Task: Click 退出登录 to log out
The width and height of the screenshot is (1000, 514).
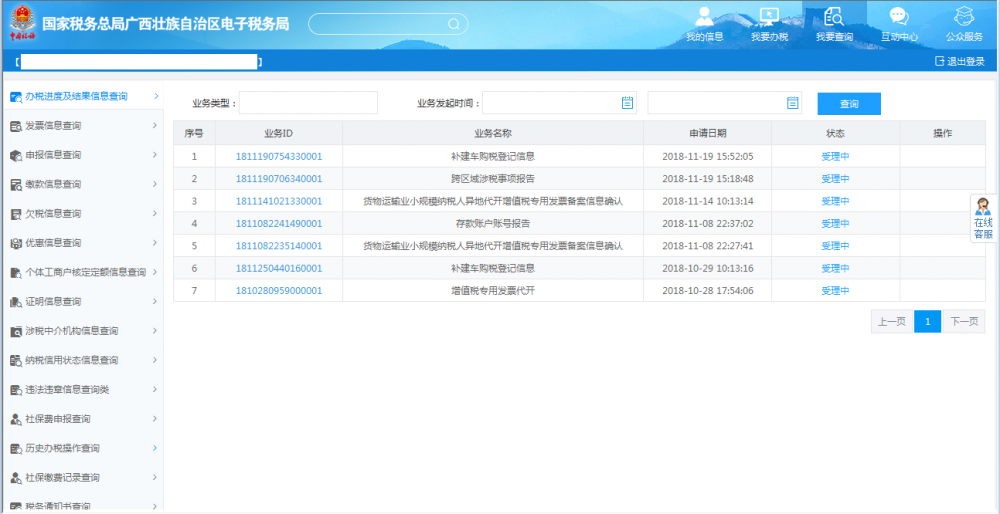Action: point(959,61)
